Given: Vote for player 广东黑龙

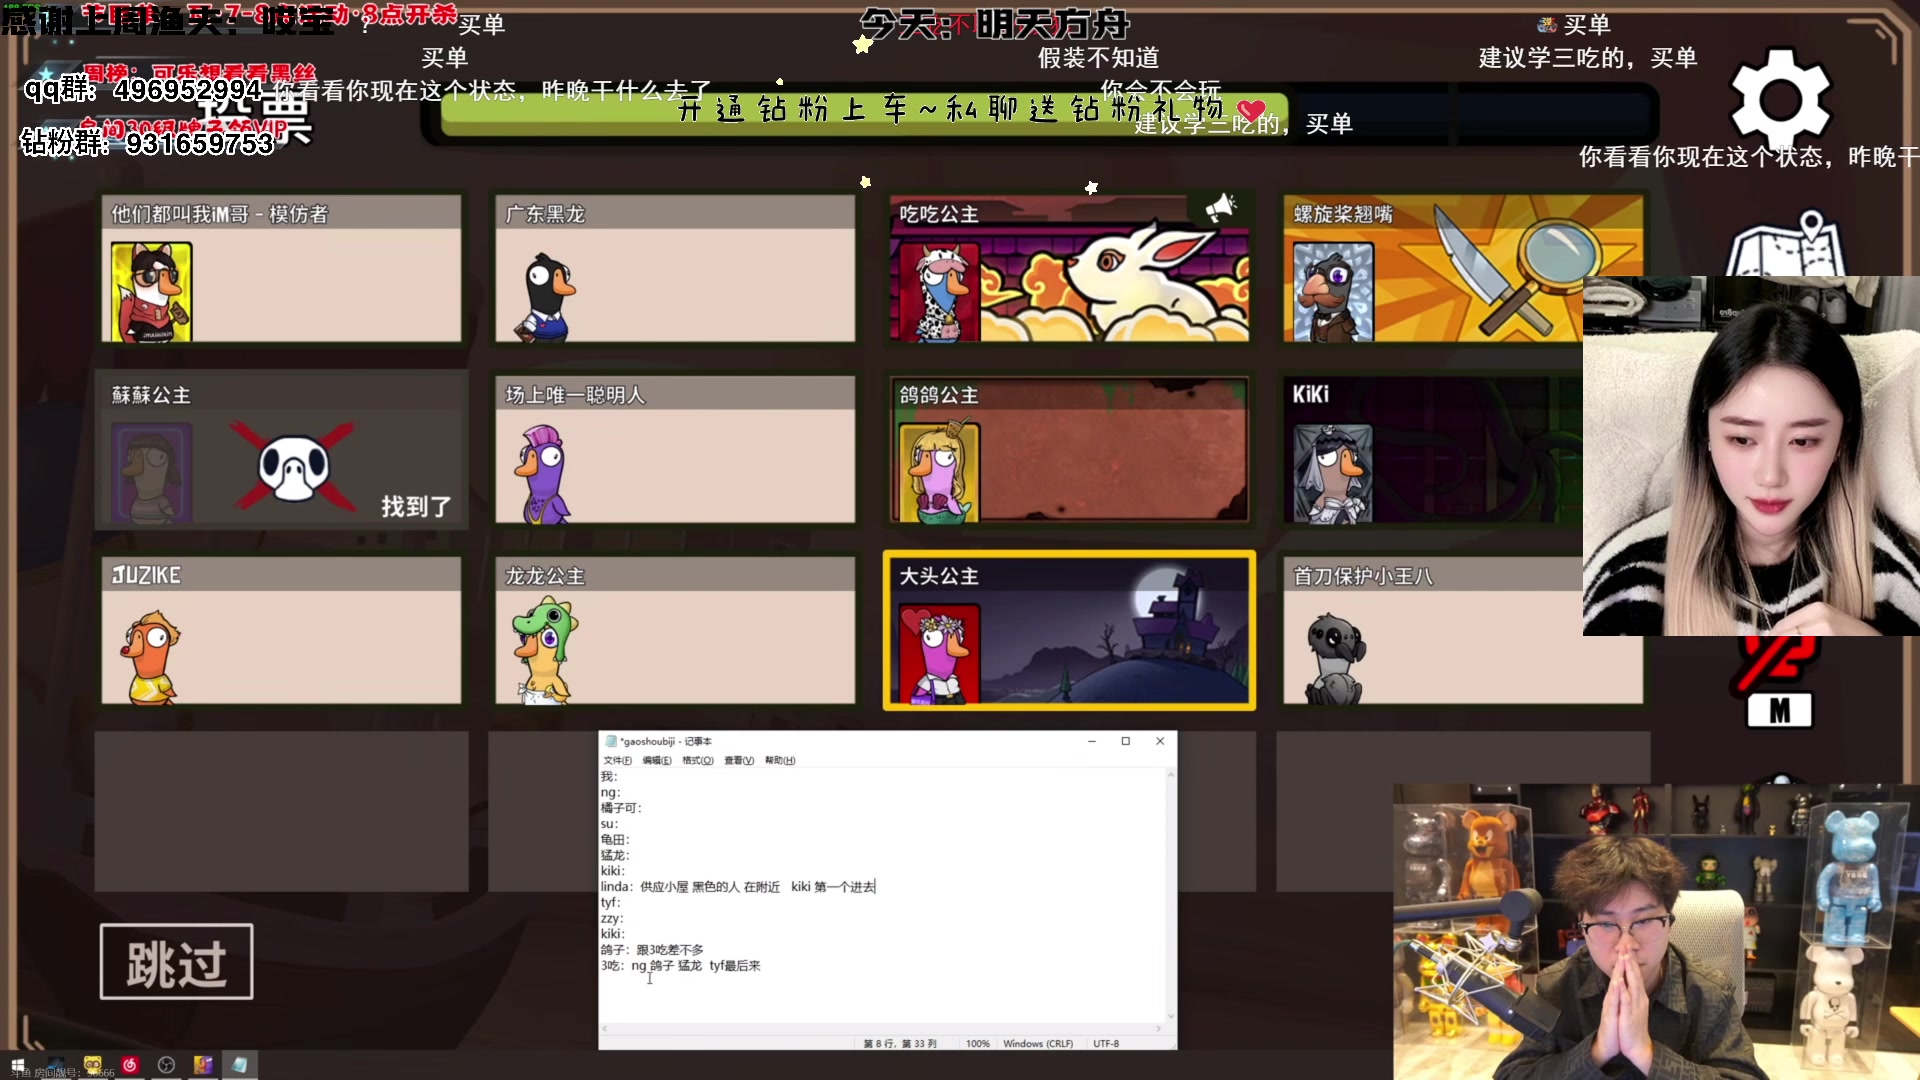Looking at the screenshot, I should (675, 268).
